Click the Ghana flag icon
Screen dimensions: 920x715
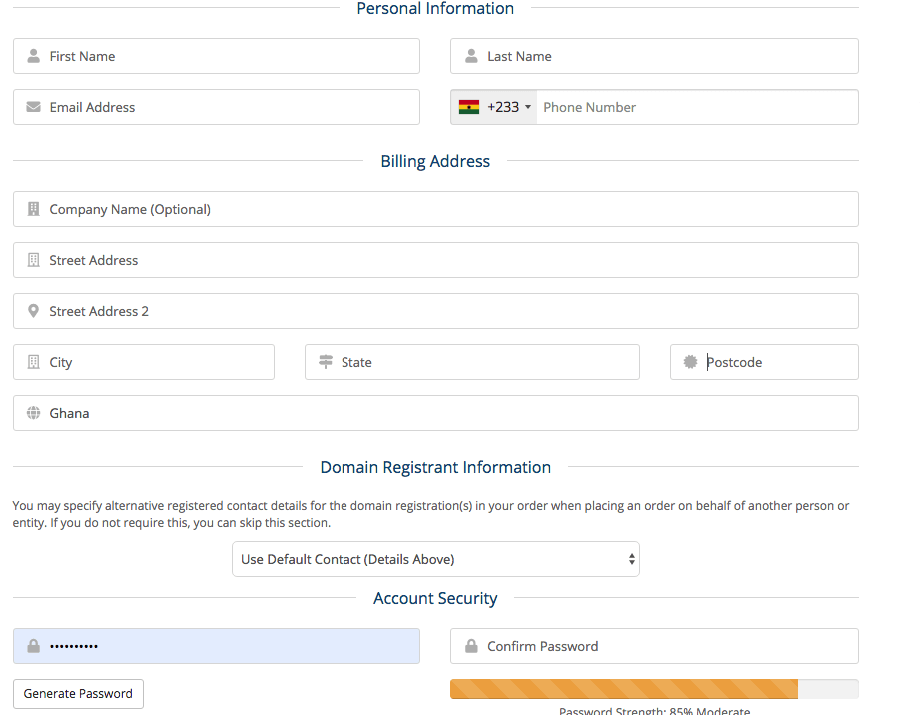[x=469, y=108]
